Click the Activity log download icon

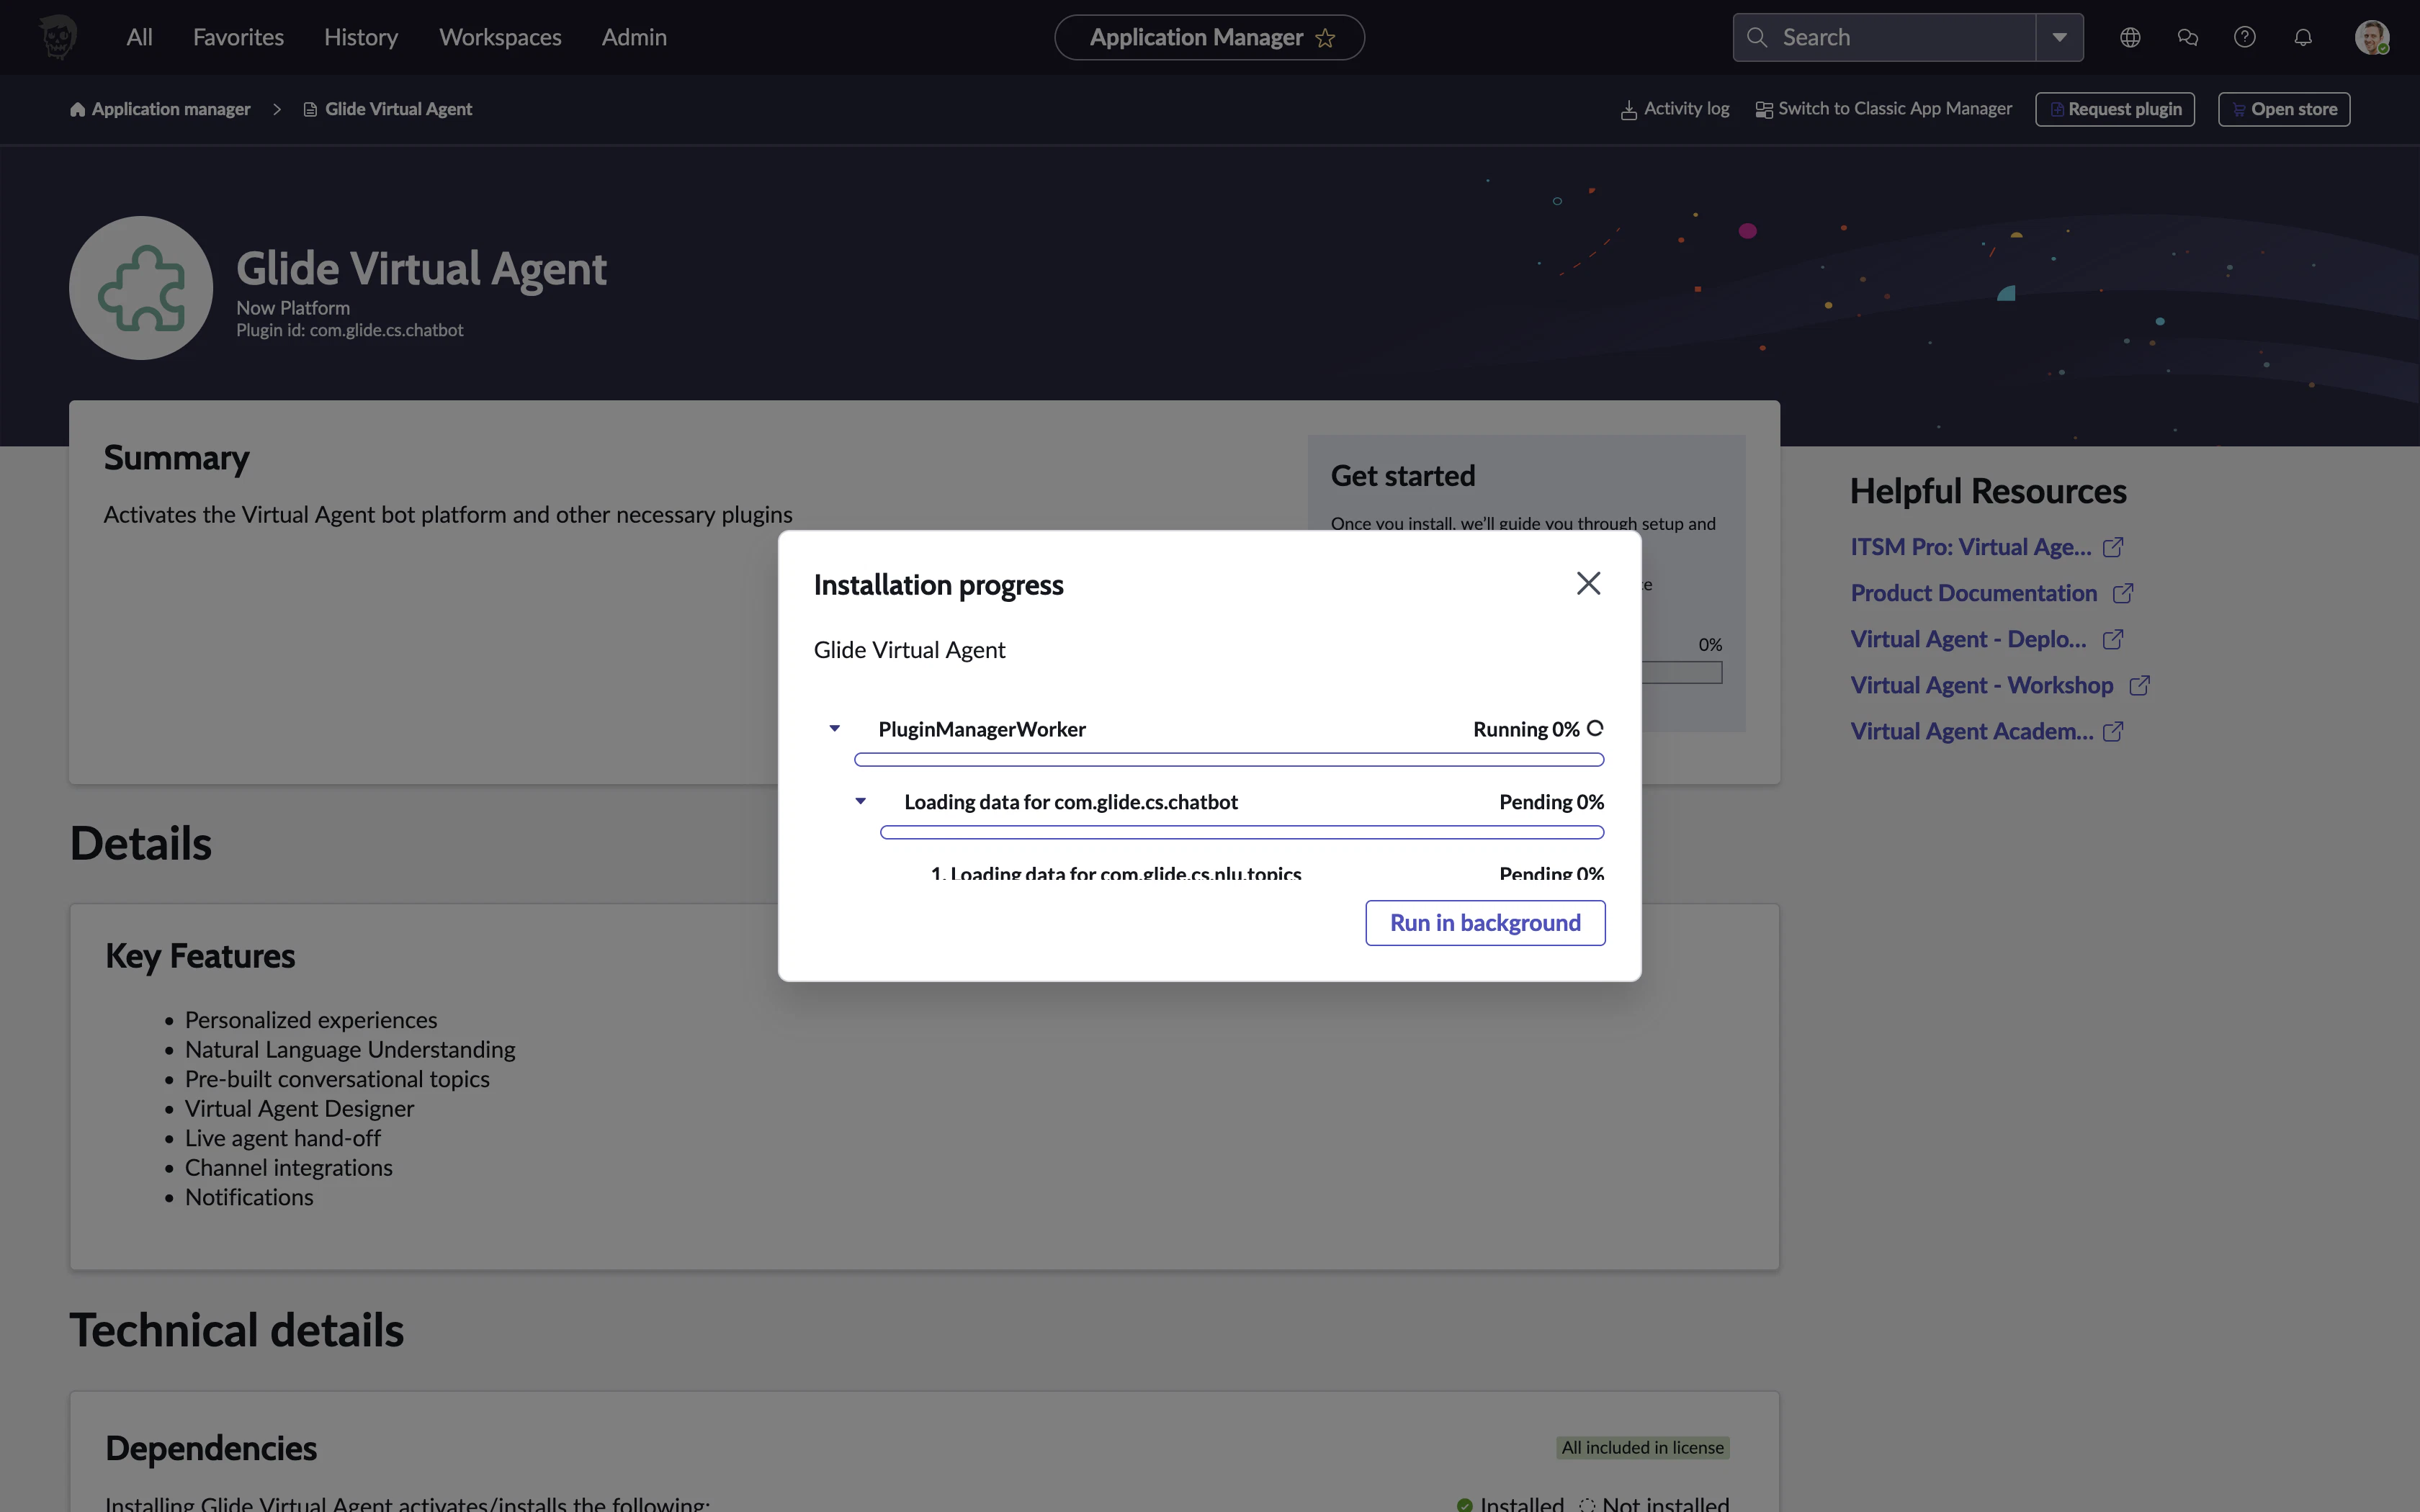point(1629,110)
